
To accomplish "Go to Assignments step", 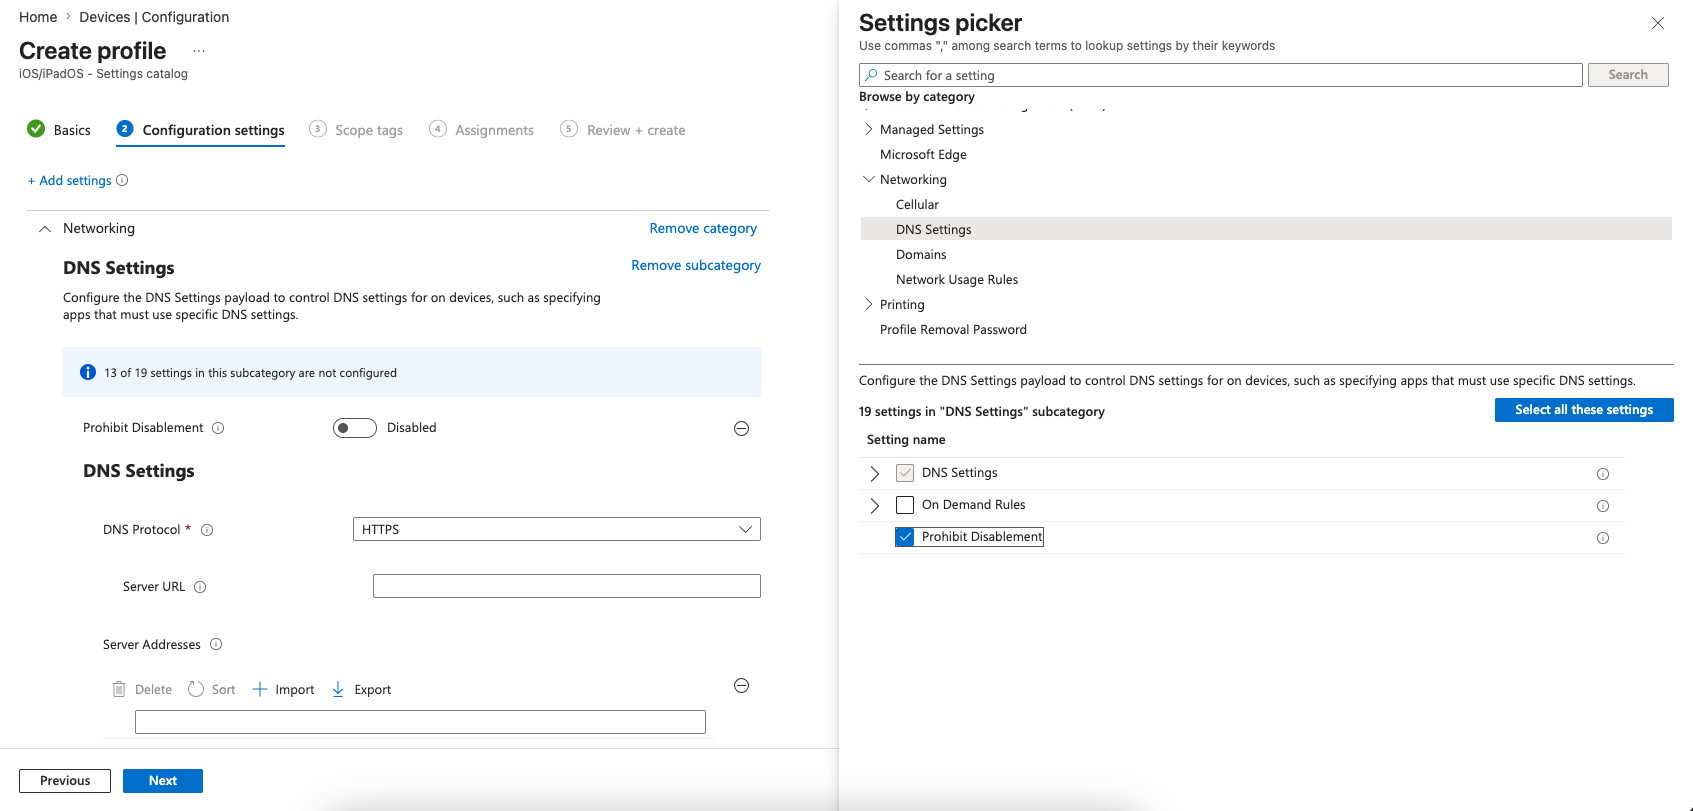I will point(481,130).
